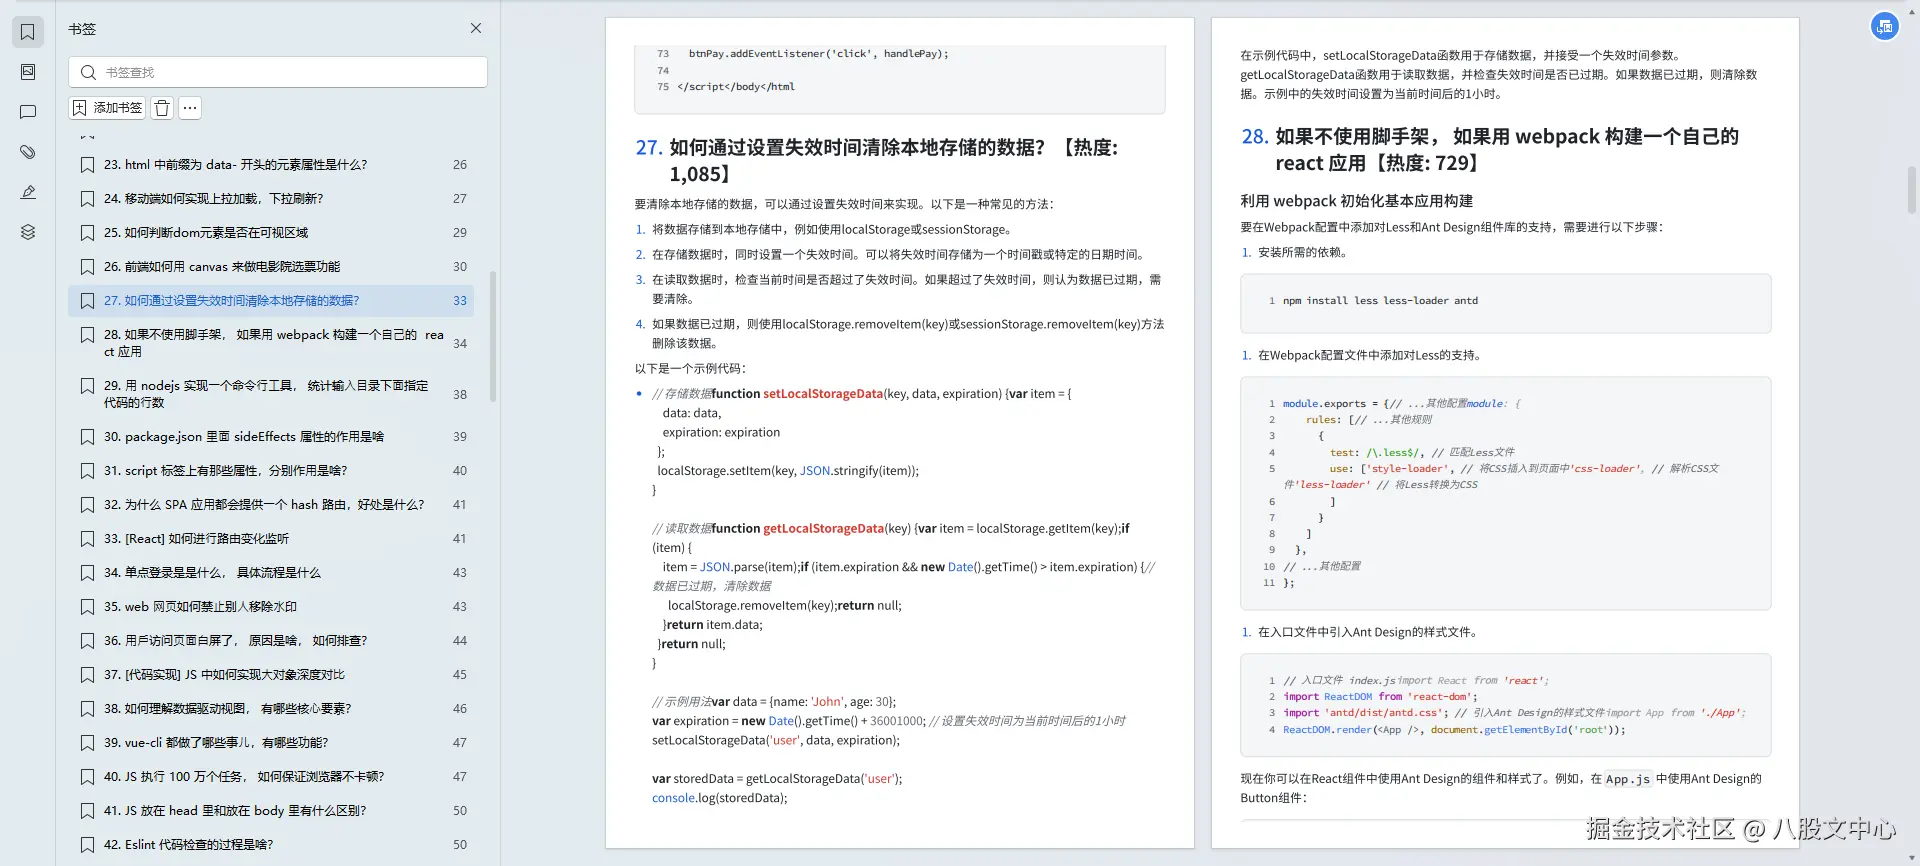Viewport: 1920px width, 866px height.
Task: Open the page thumbnails panel icon
Action: click(x=28, y=72)
